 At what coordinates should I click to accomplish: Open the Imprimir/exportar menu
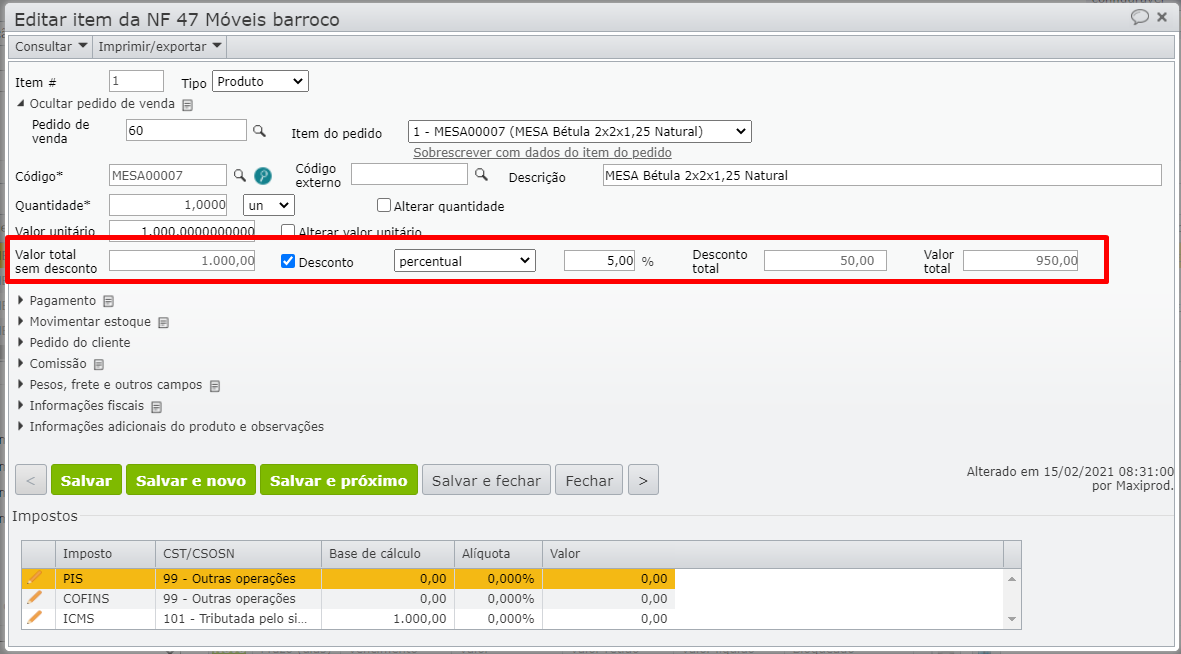tap(159, 47)
